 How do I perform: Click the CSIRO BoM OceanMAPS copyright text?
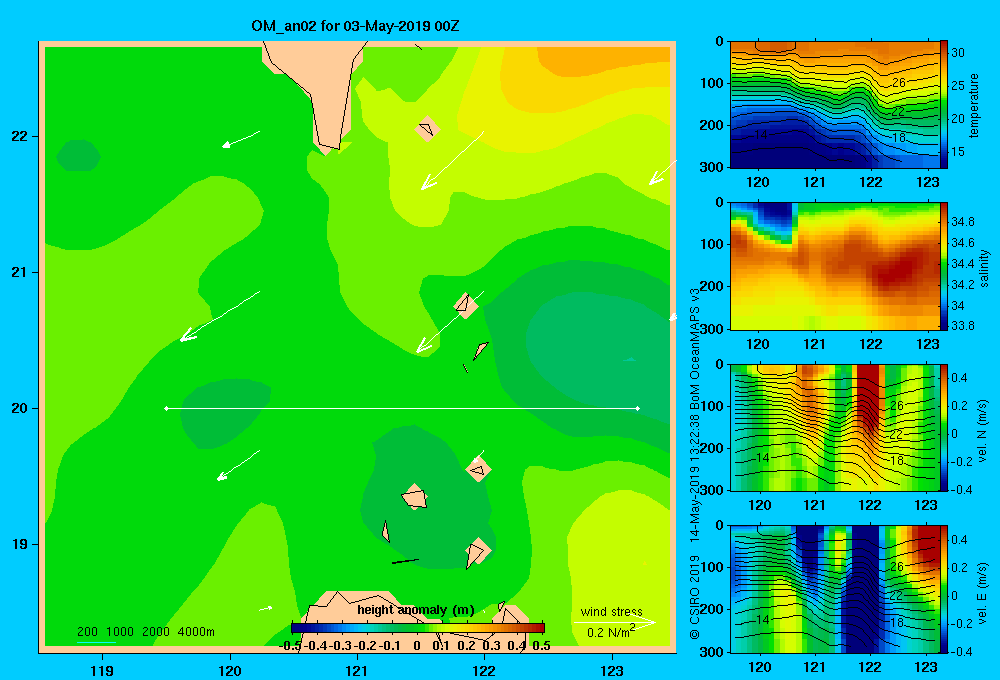695,463
